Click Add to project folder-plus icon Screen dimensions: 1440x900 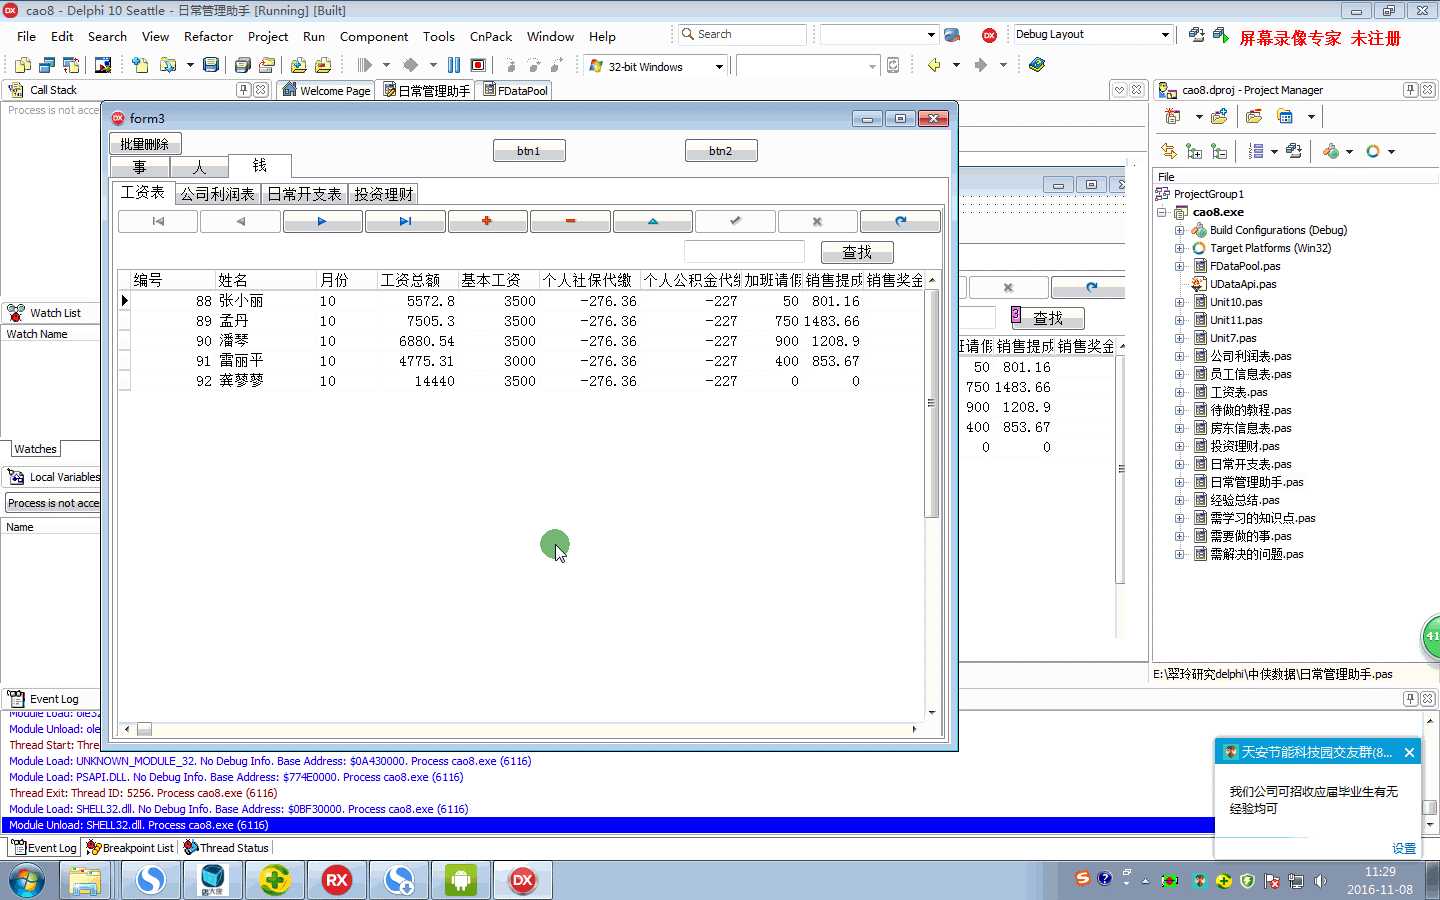coord(1218,117)
